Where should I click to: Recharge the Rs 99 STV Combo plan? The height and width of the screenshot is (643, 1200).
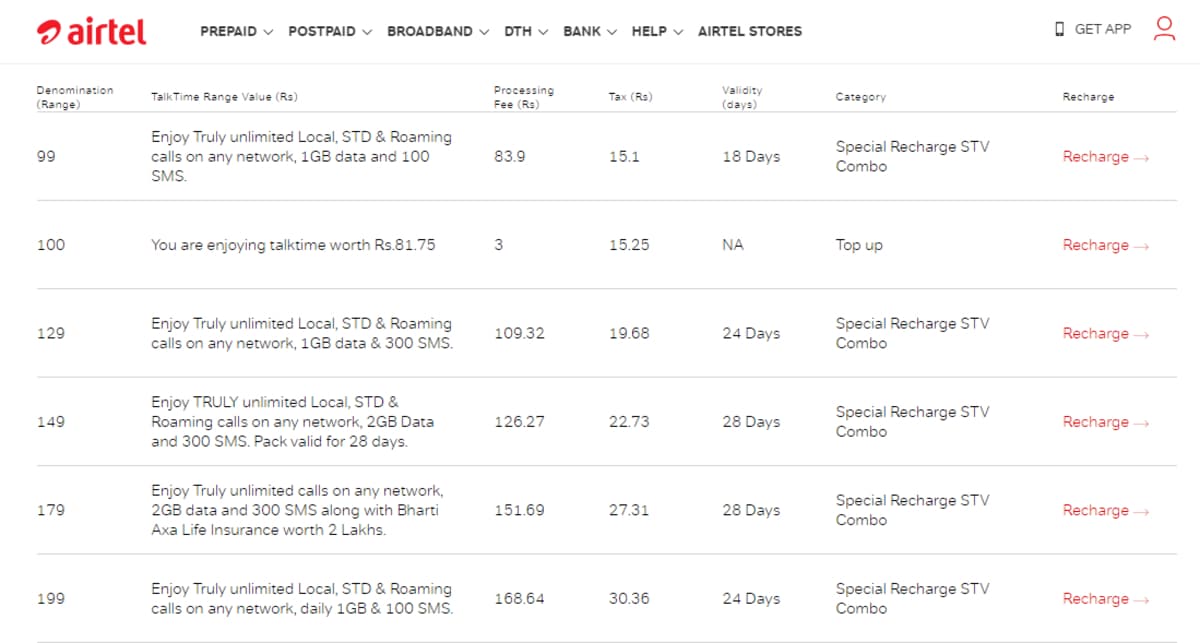pos(1094,157)
